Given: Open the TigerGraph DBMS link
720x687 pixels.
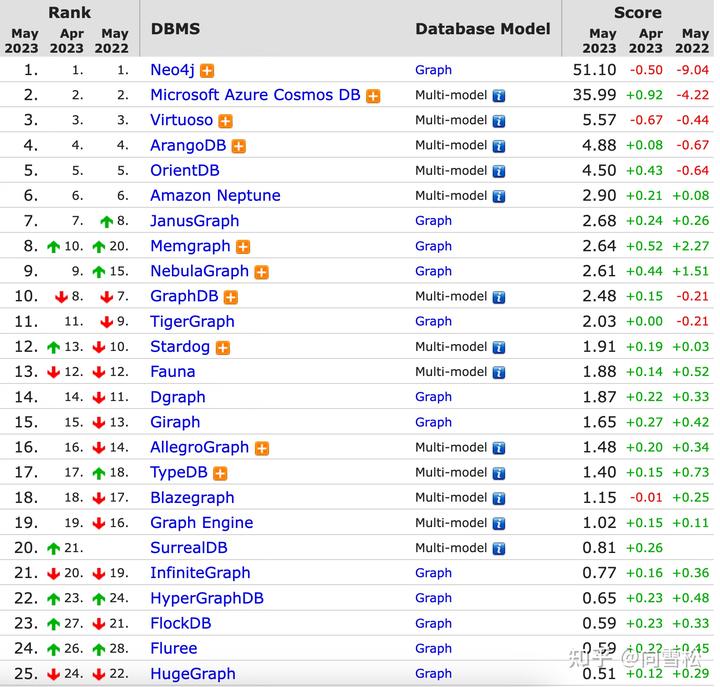Looking at the screenshot, I should 192,322.
